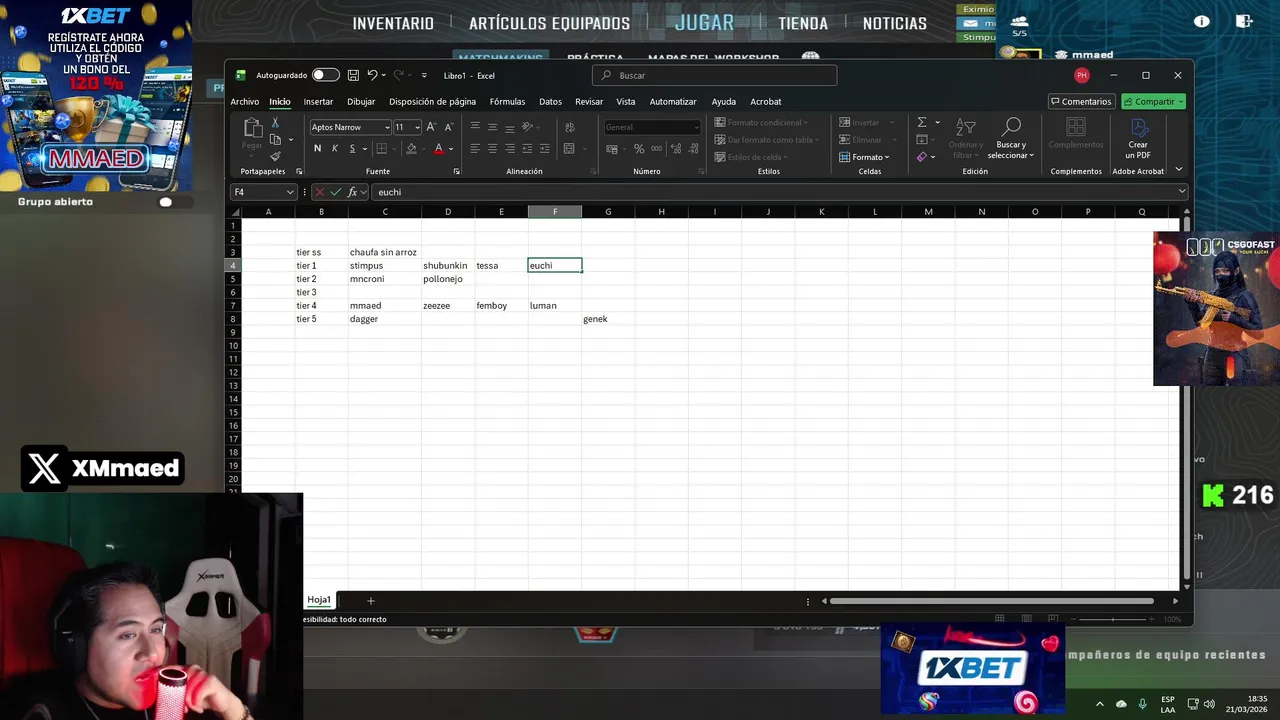Open the Archivo tab
1280x720 pixels.
click(245, 102)
